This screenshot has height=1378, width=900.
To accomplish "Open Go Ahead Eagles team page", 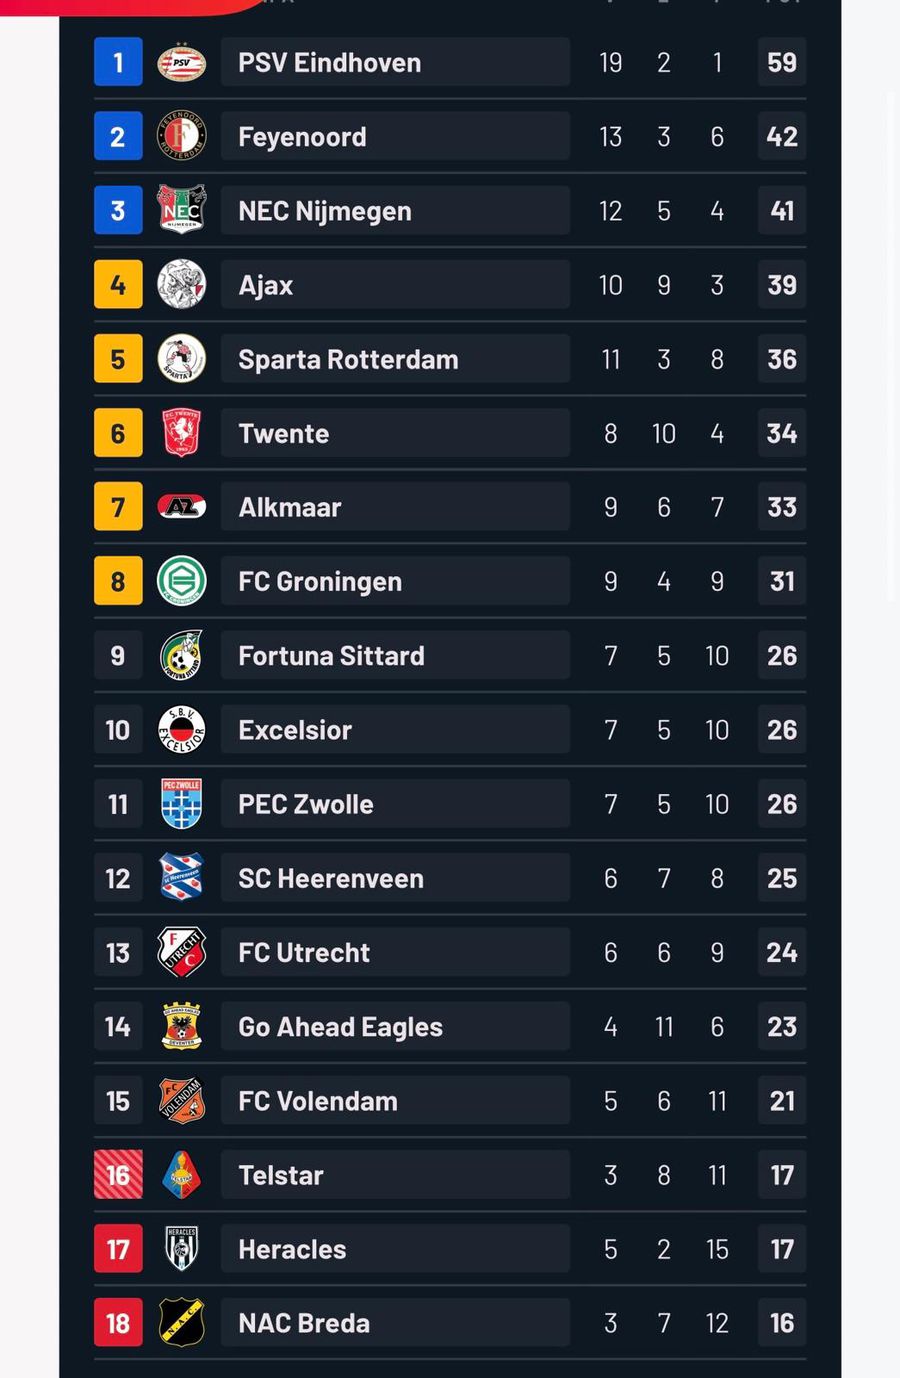I will (x=340, y=1027).
